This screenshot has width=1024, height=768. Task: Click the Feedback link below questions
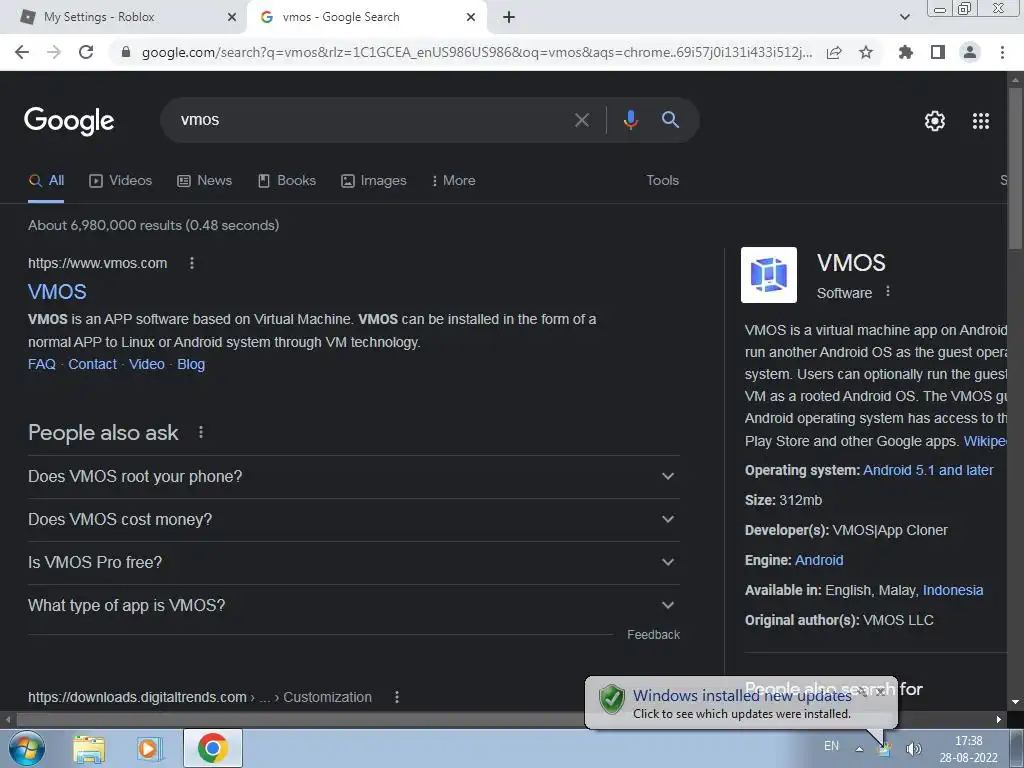coord(653,635)
